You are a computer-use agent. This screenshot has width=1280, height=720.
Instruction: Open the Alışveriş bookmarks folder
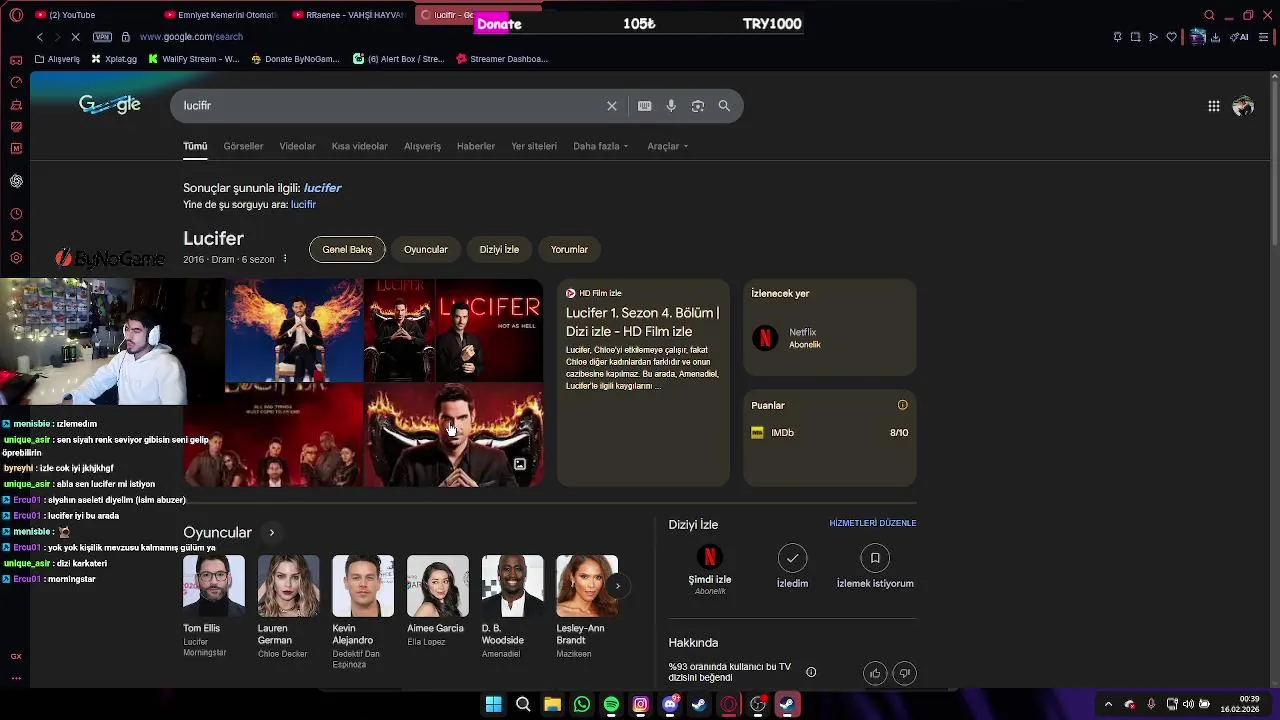pyautogui.click(x=57, y=59)
